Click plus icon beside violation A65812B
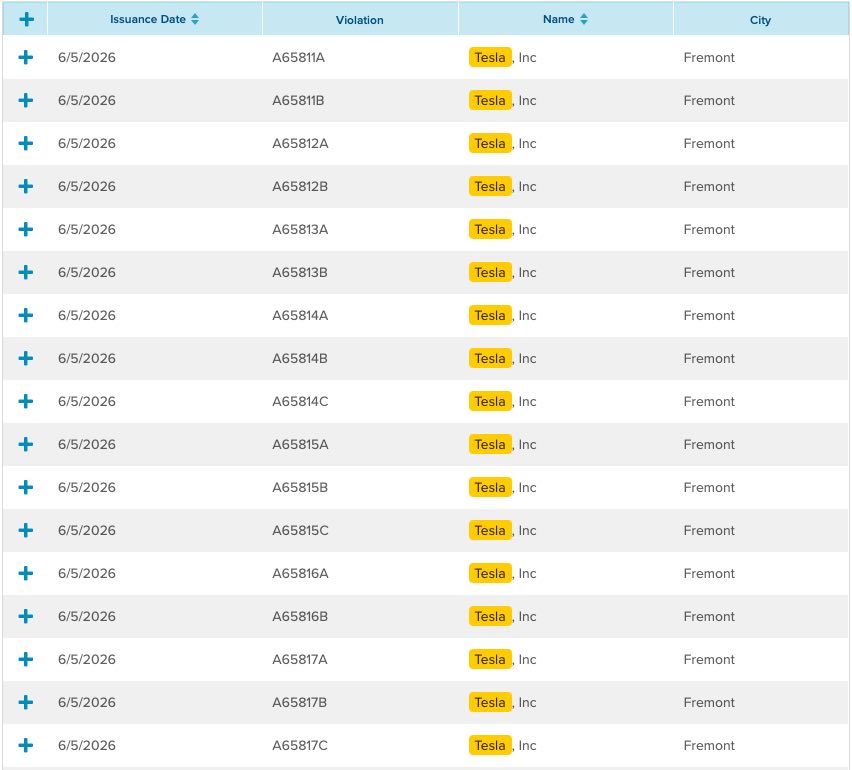Image resolution: width=852 pixels, height=770 pixels. pos(26,186)
